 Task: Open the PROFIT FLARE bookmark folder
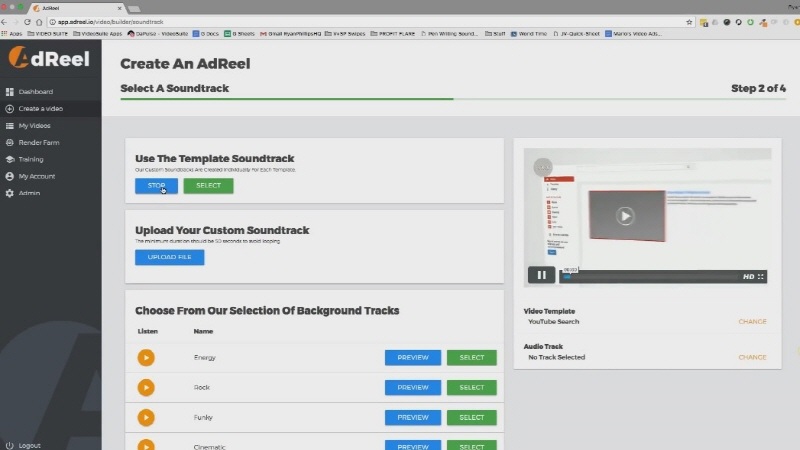392,34
